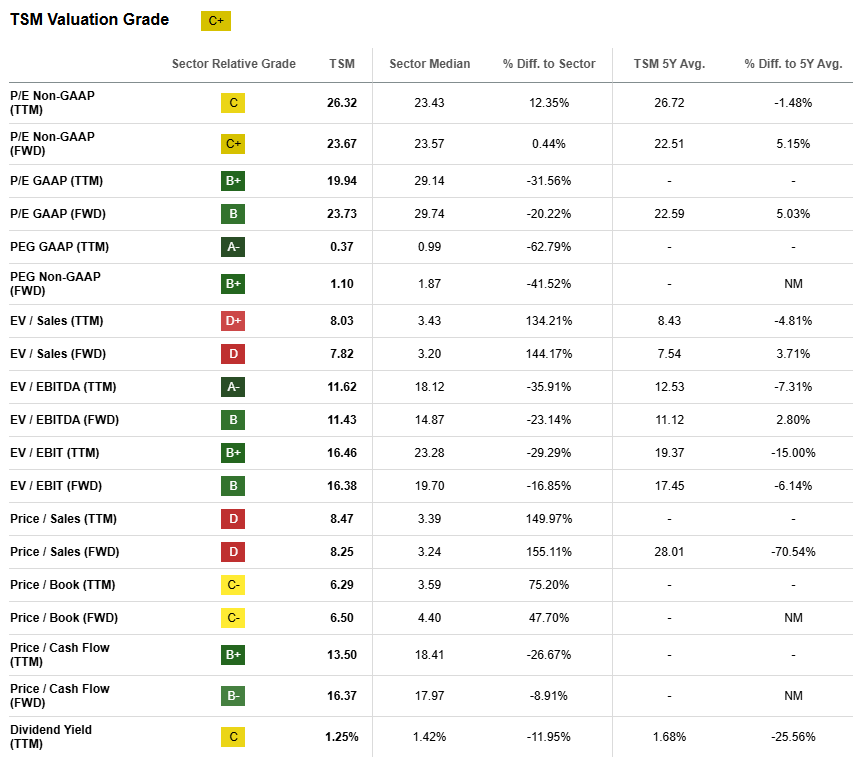Click the TSM 5Y Avg. column header
The height and width of the screenshot is (757, 856).
(668, 62)
